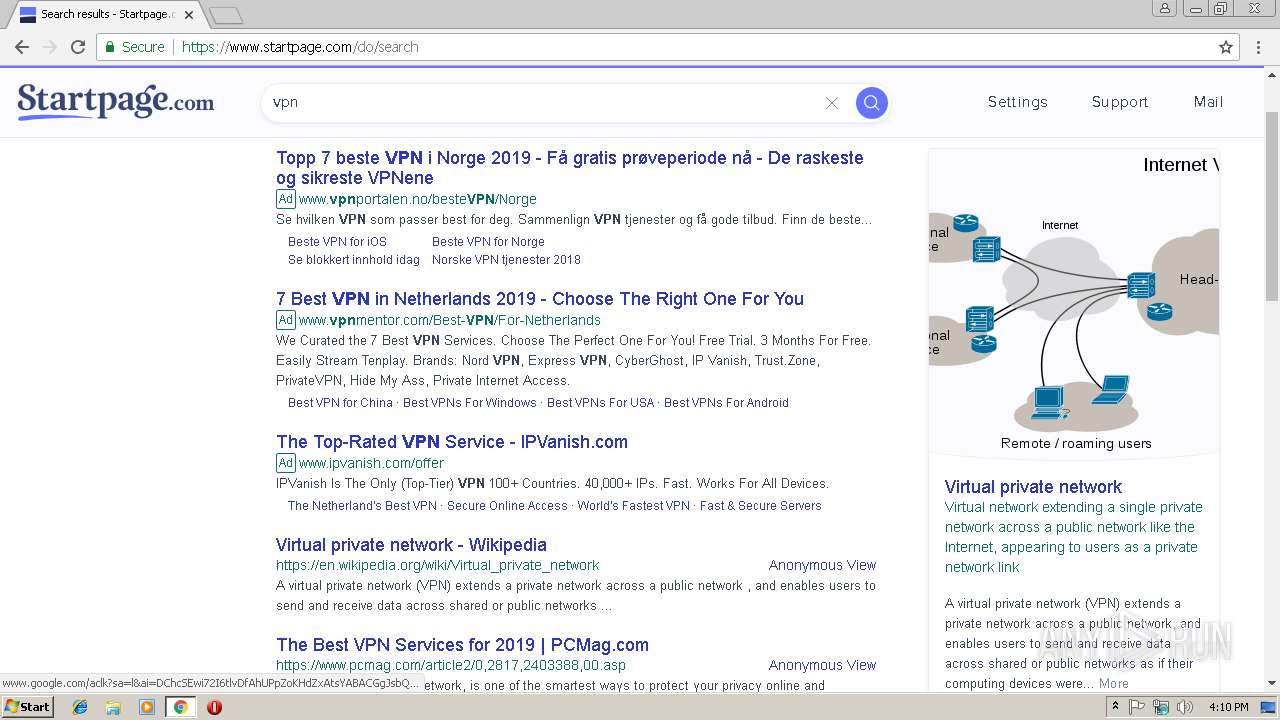Reload the page with the refresh icon
This screenshot has width=1280, height=720.
click(78, 47)
